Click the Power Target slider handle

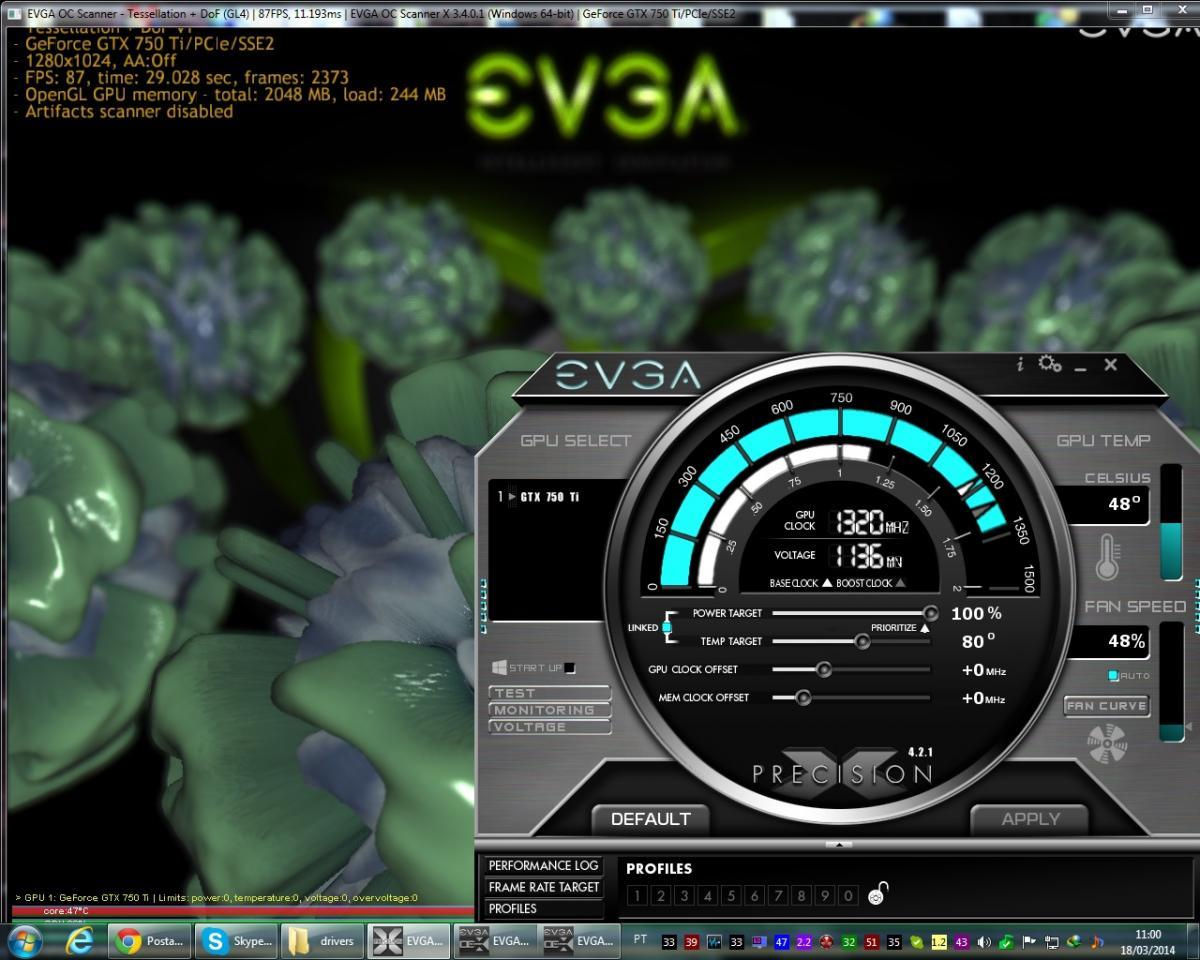point(930,613)
